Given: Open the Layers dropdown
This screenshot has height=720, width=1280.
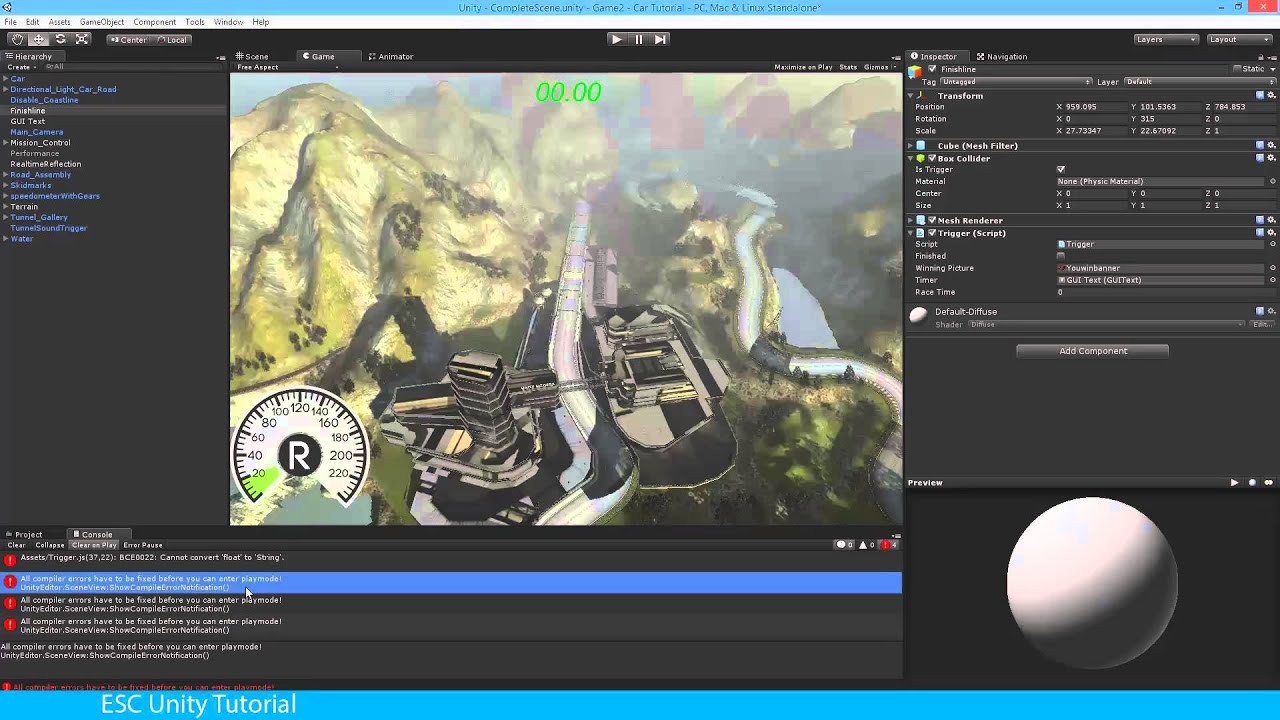Looking at the screenshot, I should pyautogui.click(x=1165, y=39).
